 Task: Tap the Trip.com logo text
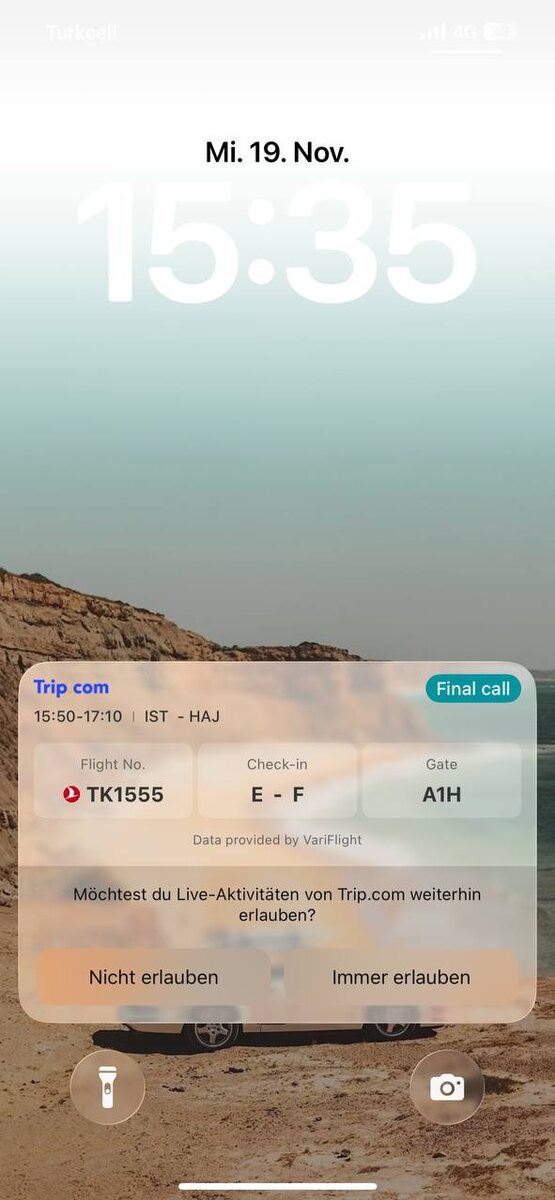(71, 687)
